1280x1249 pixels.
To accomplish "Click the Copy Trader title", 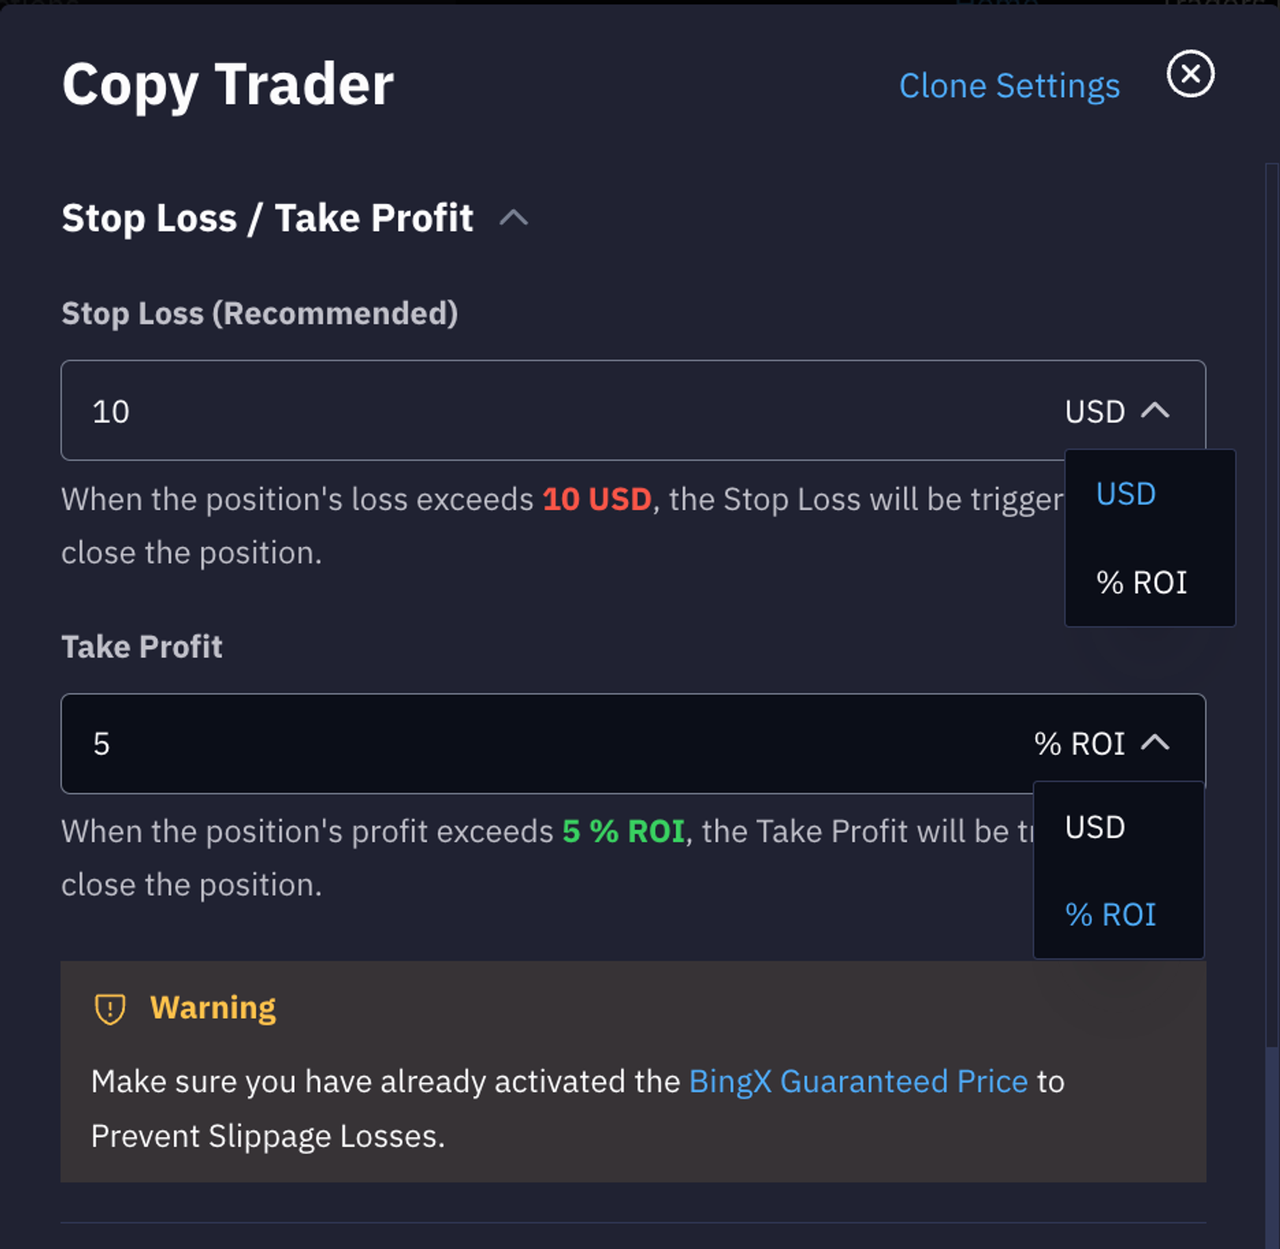I will pyautogui.click(x=228, y=85).
